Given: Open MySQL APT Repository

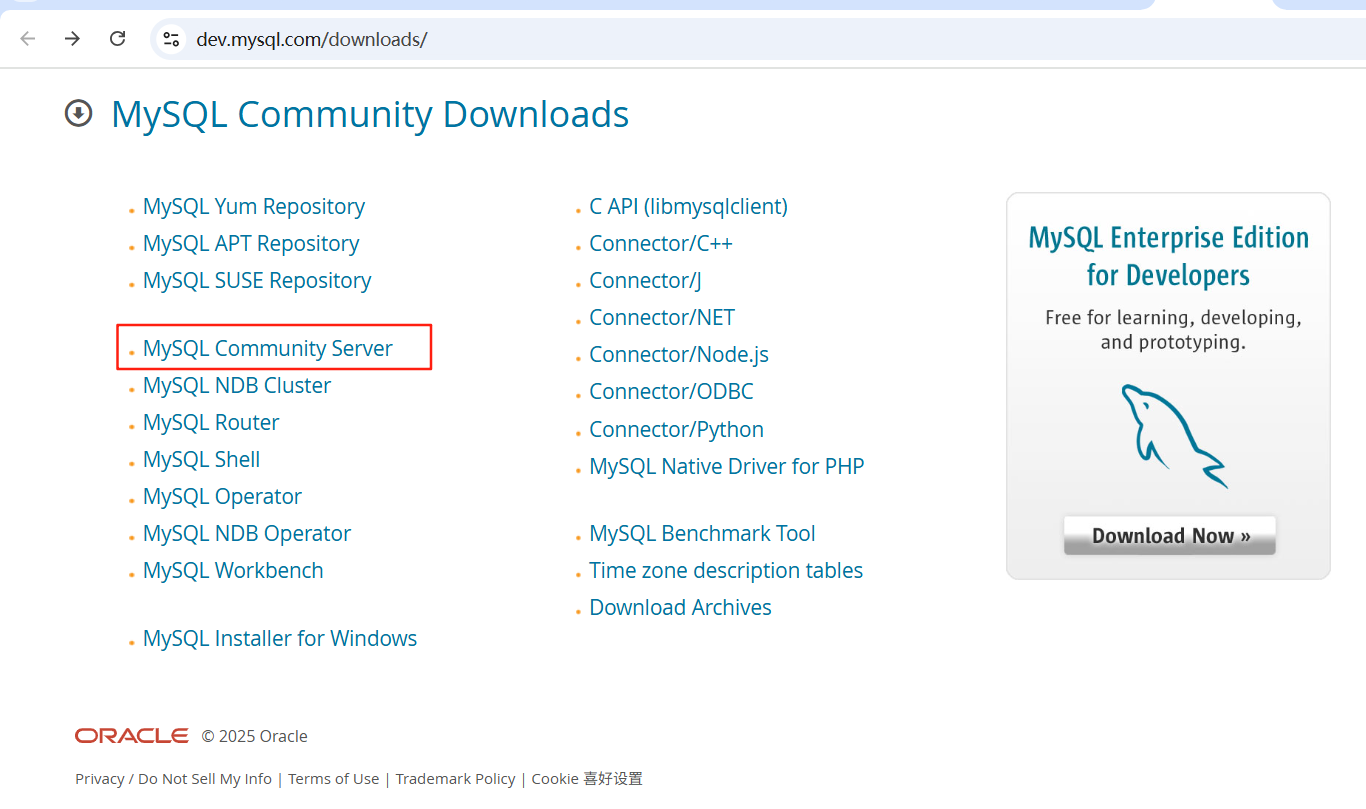Looking at the screenshot, I should click(251, 243).
